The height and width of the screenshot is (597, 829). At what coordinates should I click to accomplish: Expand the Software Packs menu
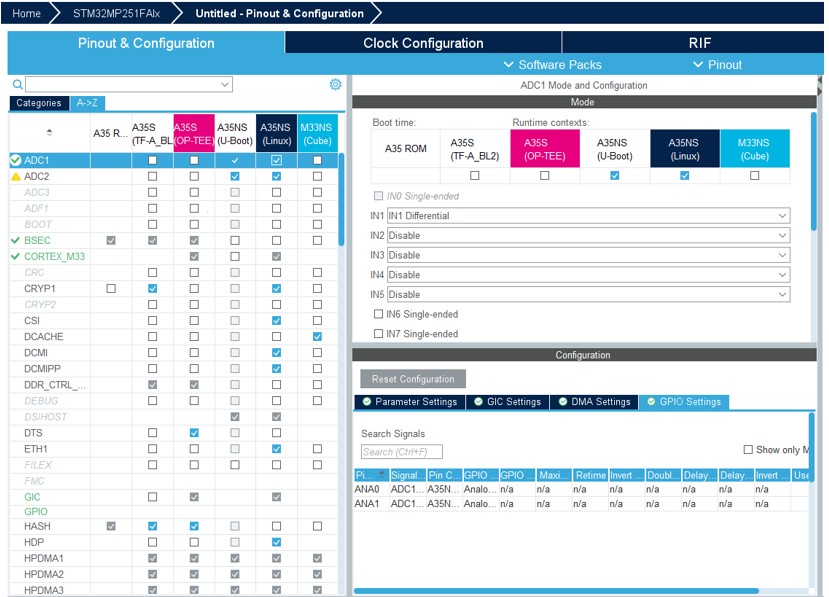[552, 65]
